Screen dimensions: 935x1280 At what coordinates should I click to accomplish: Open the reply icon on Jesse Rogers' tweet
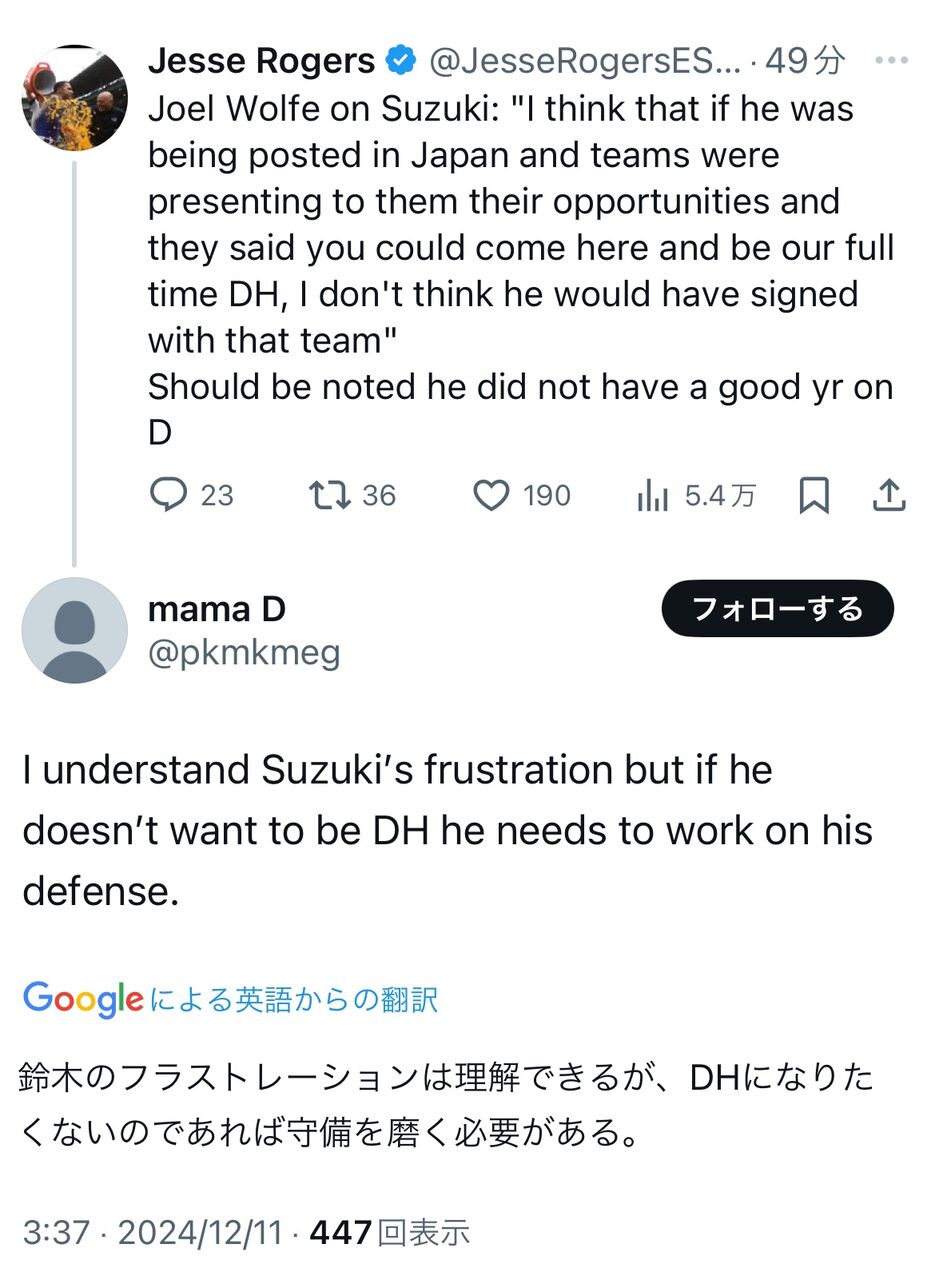[168, 495]
